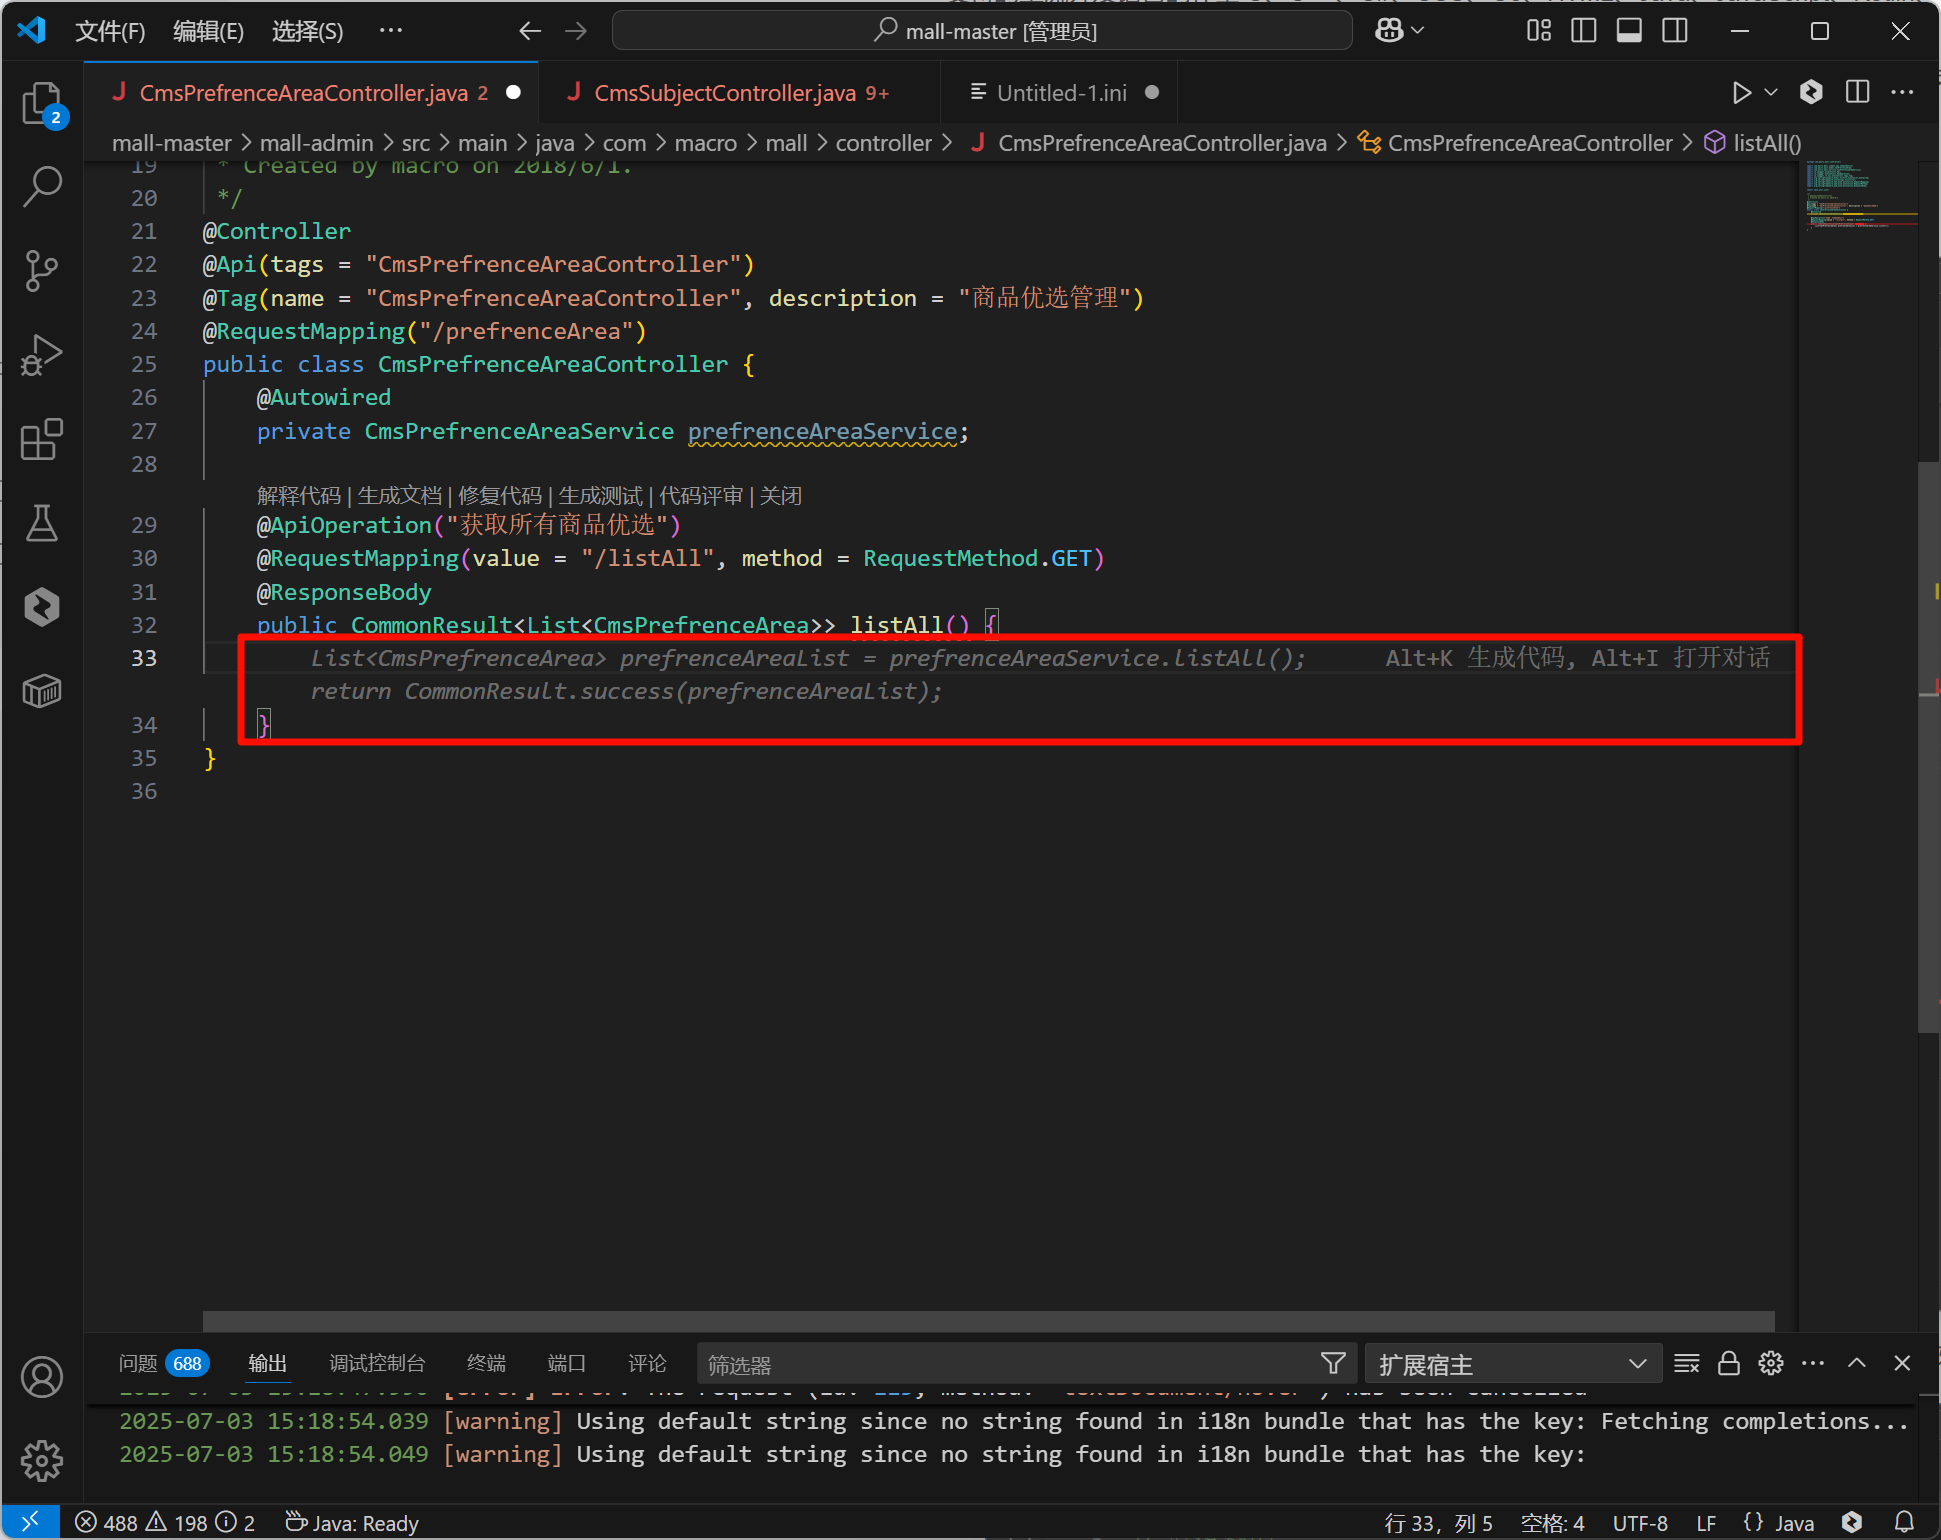
Task: Open the Source Control view
Action: pos(42,270)
